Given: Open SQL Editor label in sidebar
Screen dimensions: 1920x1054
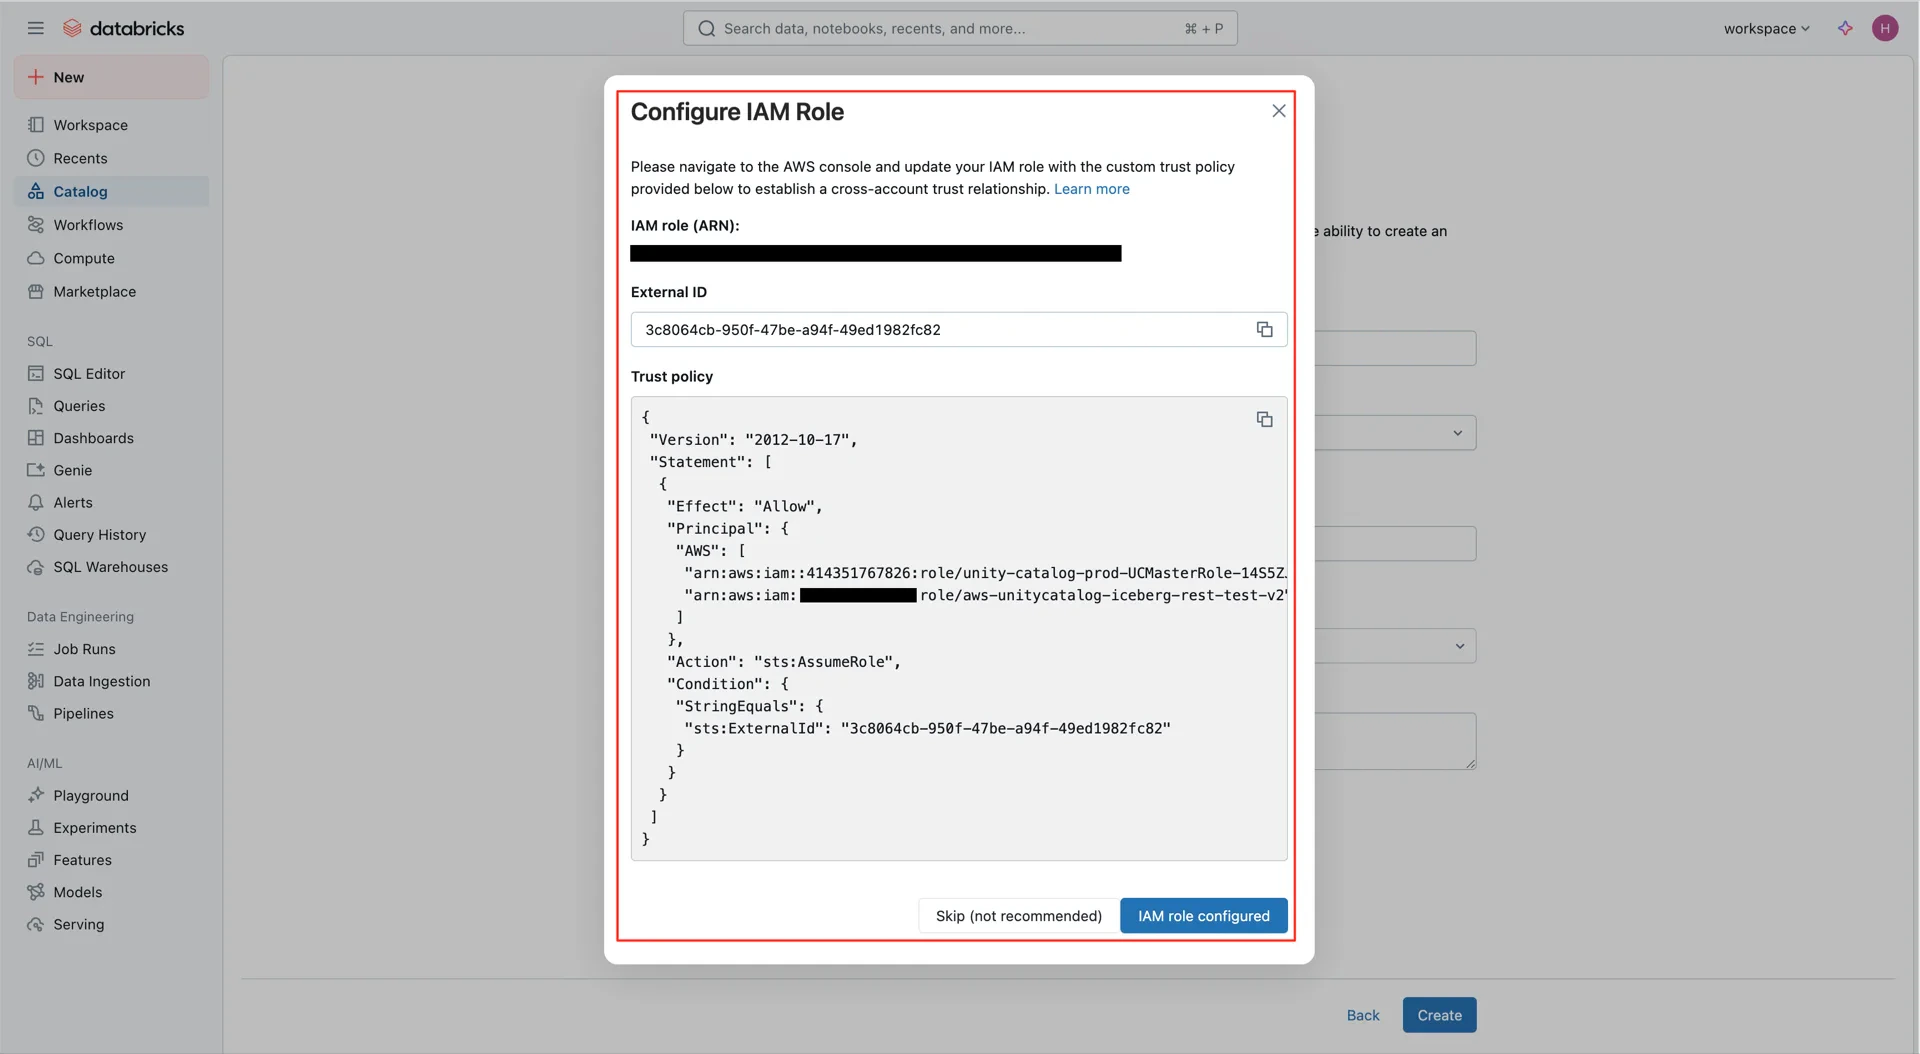Looking at the screenshot, I should click(x=89, y=373).
